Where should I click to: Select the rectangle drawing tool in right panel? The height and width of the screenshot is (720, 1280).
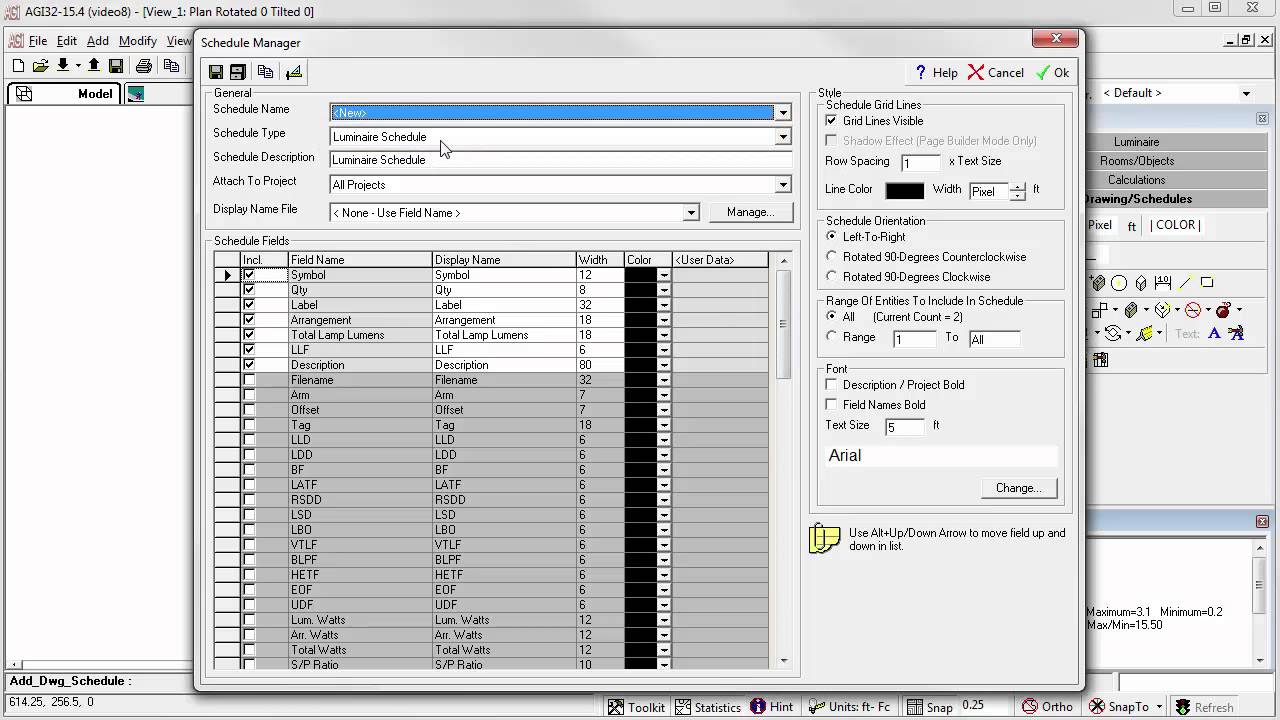click(1207, 283)
